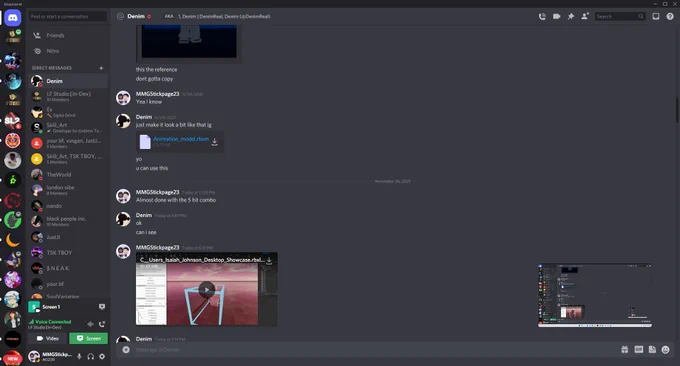
Task: Disconnect from the voice call
Action: click(102, 324)
